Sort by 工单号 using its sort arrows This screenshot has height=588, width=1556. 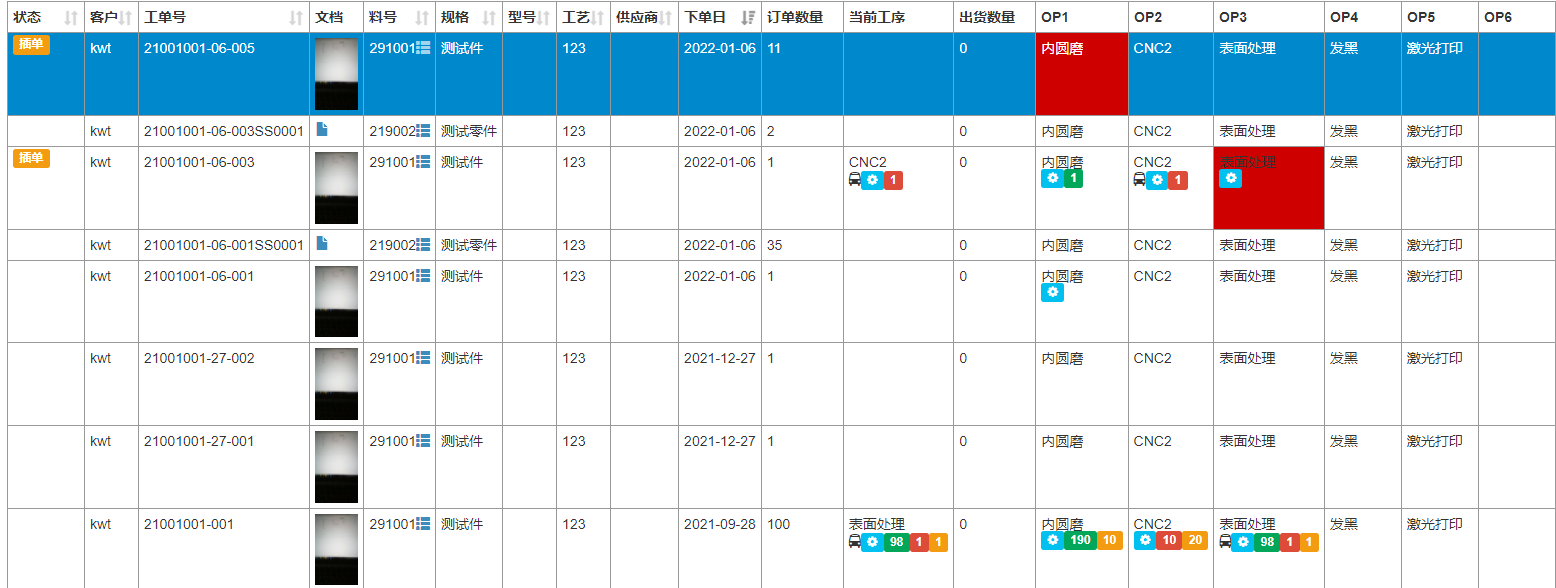click(x=296, y=18)
